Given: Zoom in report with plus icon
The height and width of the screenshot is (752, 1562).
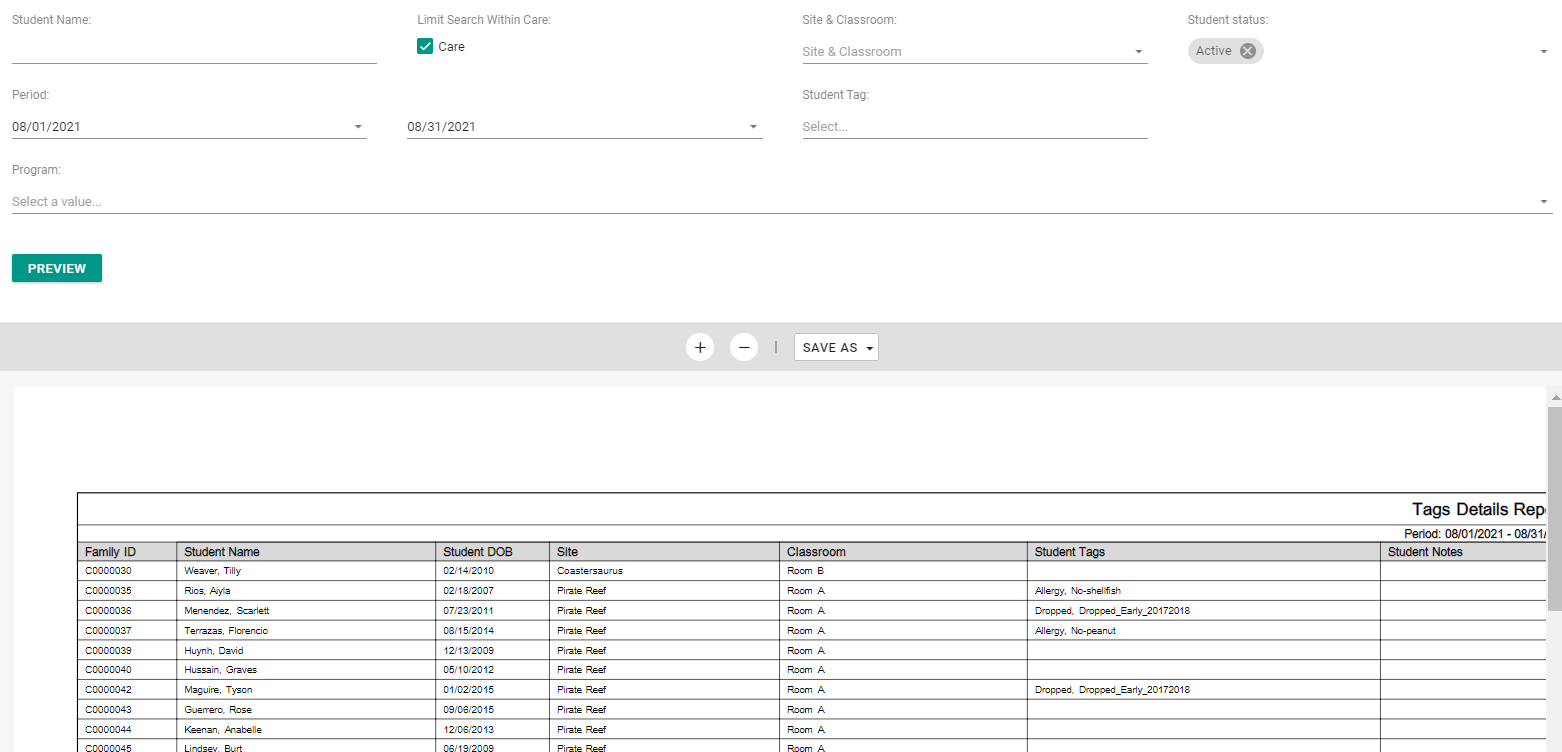Looking at the screenshot, I should point(700,347).
